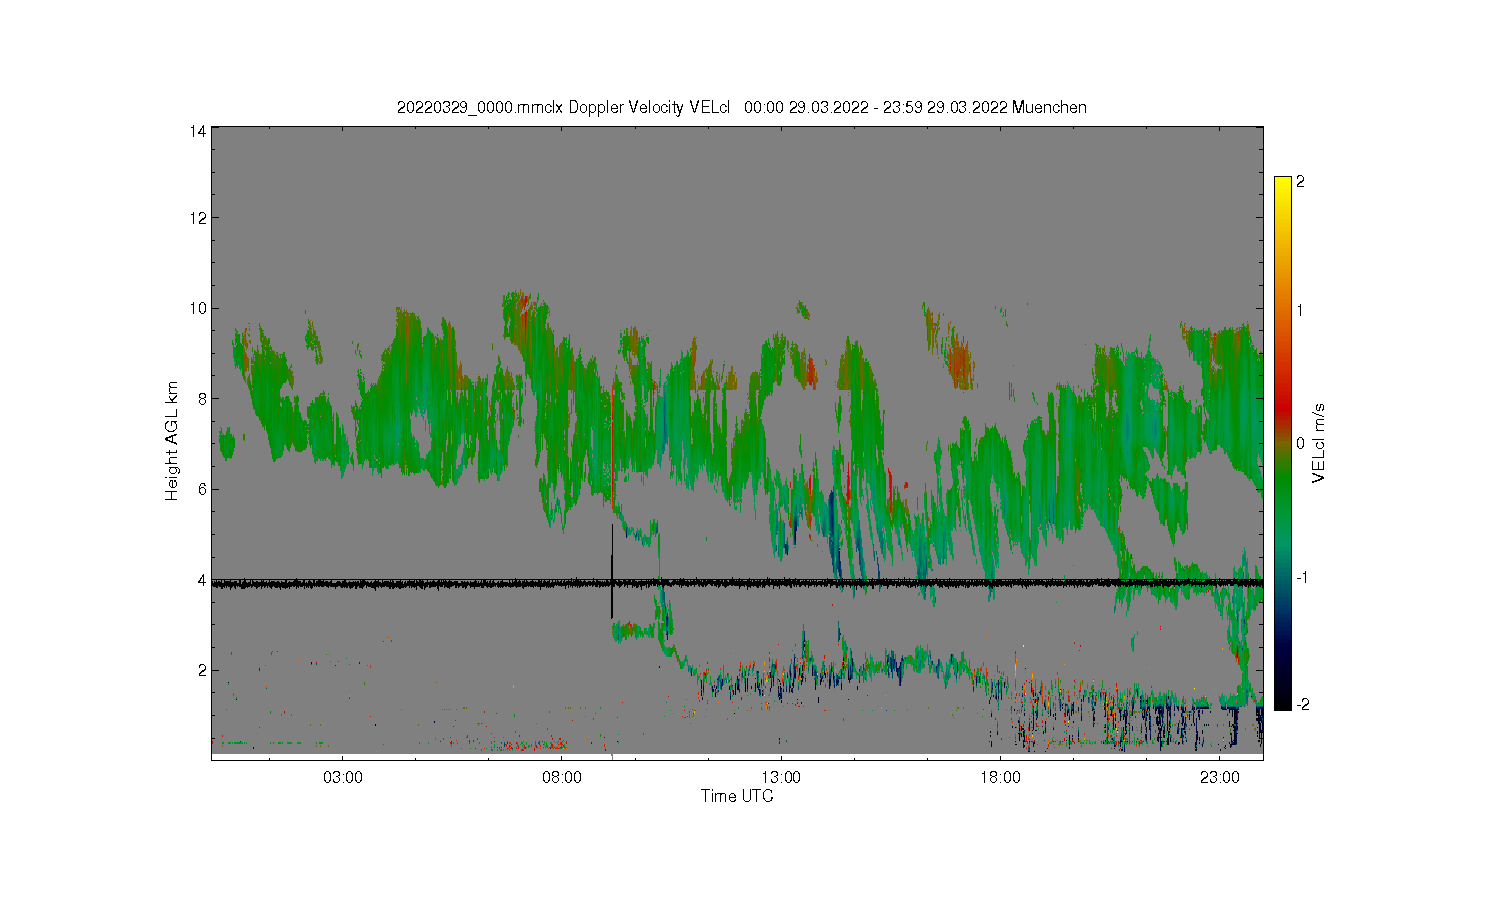The width and height of the screenshot is (1500, 900).
Task: Click the yellow top of the colorbar
Action: [x=1283, y=185]
